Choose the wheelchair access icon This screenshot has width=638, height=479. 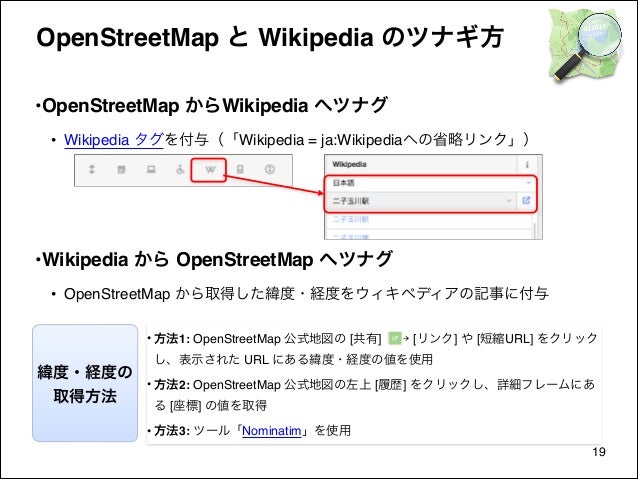pyautogui.click(x=180, y=169)
